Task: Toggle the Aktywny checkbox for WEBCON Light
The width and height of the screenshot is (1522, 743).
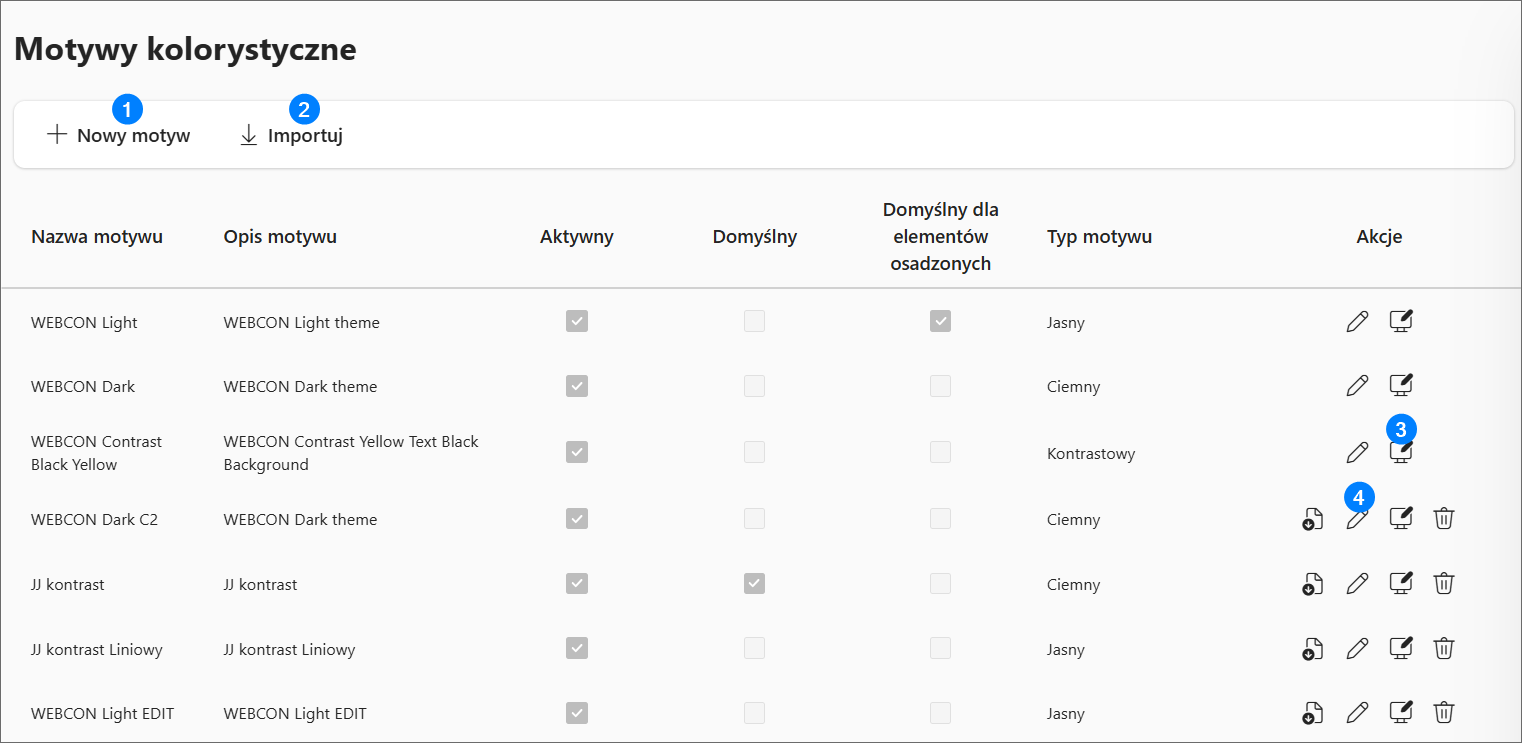Action: pyautogui.click(x=577, y=321)
